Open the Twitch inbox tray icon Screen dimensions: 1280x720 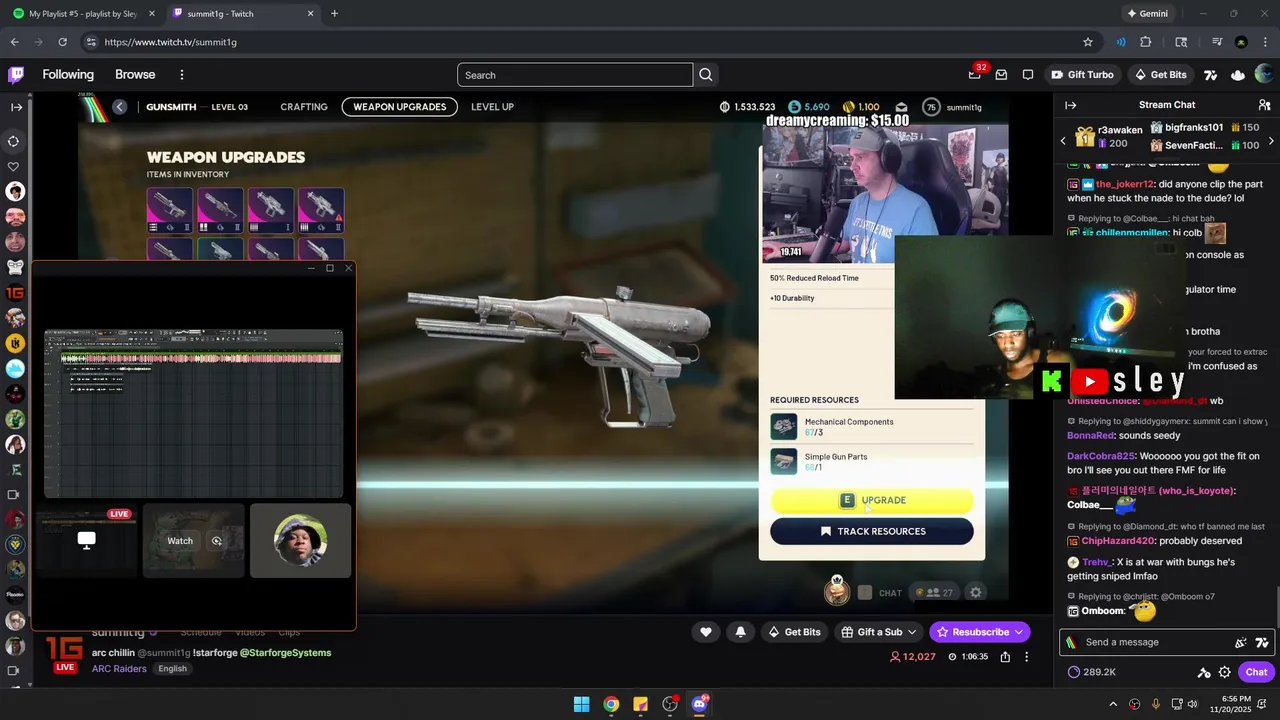point(1001,75)
